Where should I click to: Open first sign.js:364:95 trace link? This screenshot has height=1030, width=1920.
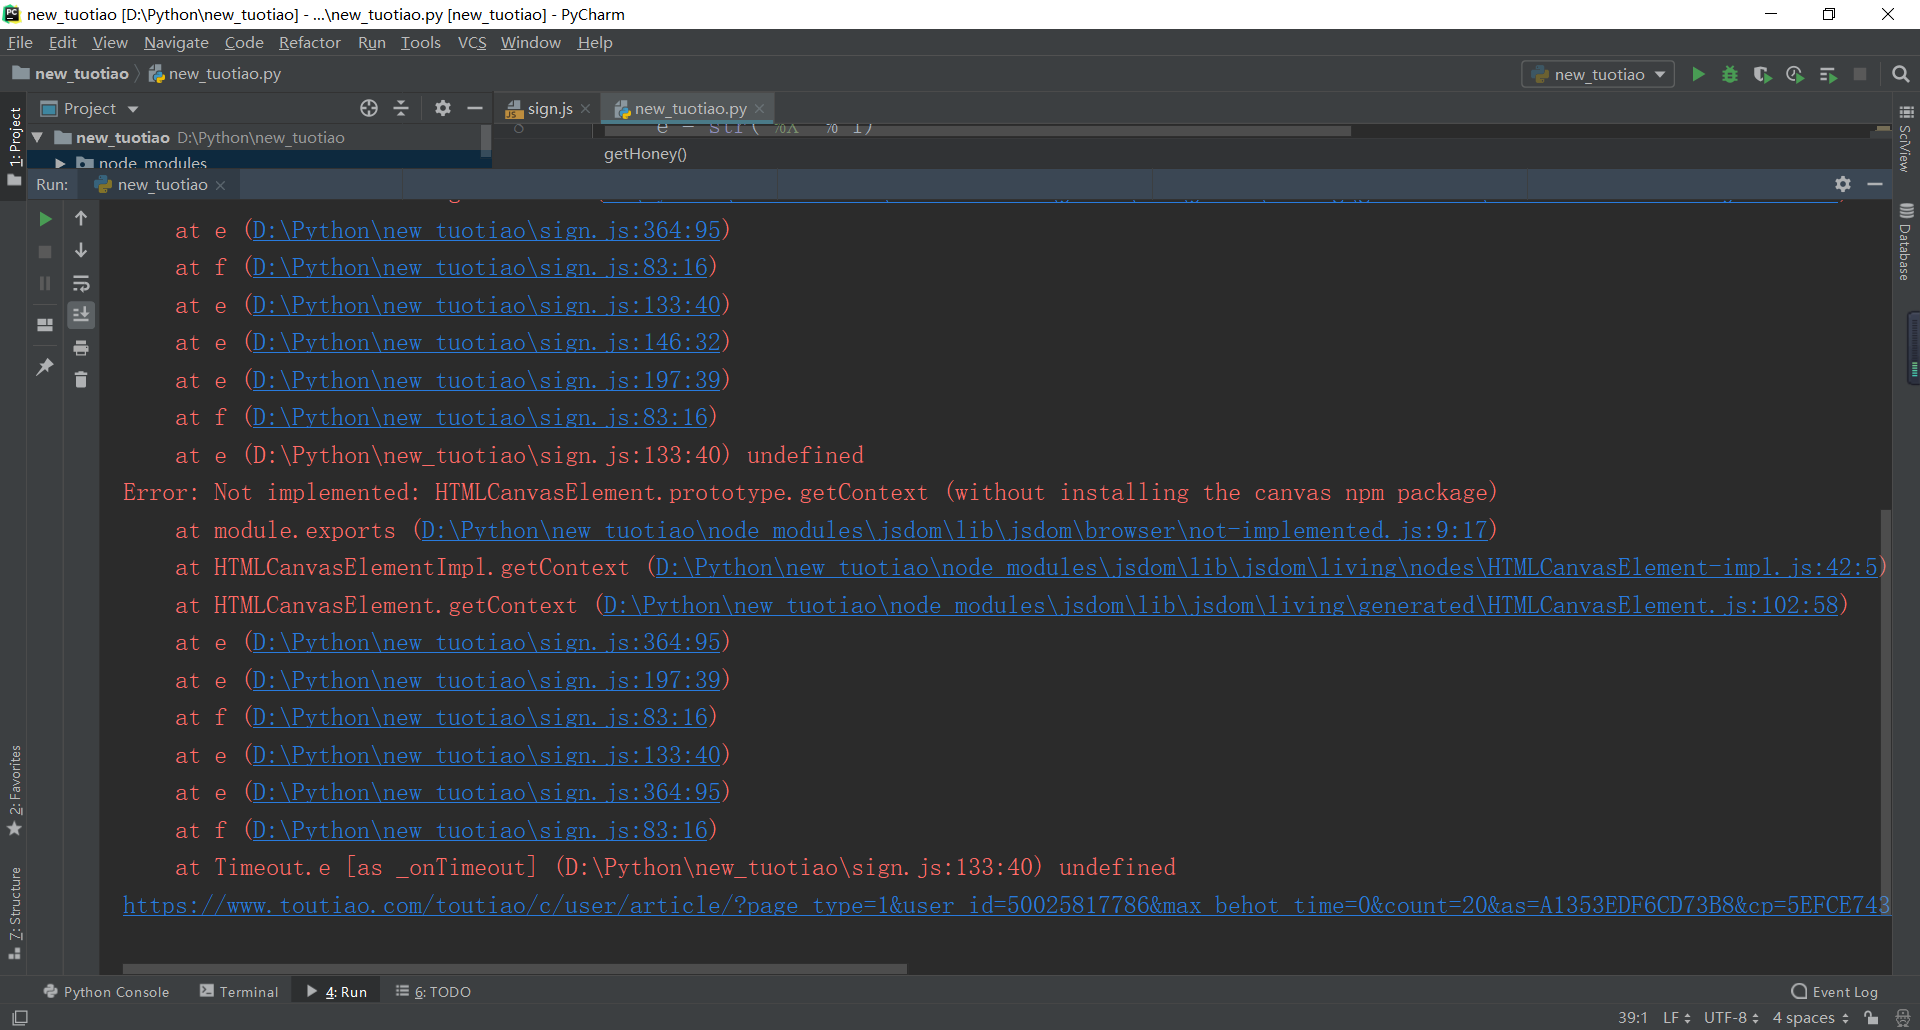tap(486, 231)
